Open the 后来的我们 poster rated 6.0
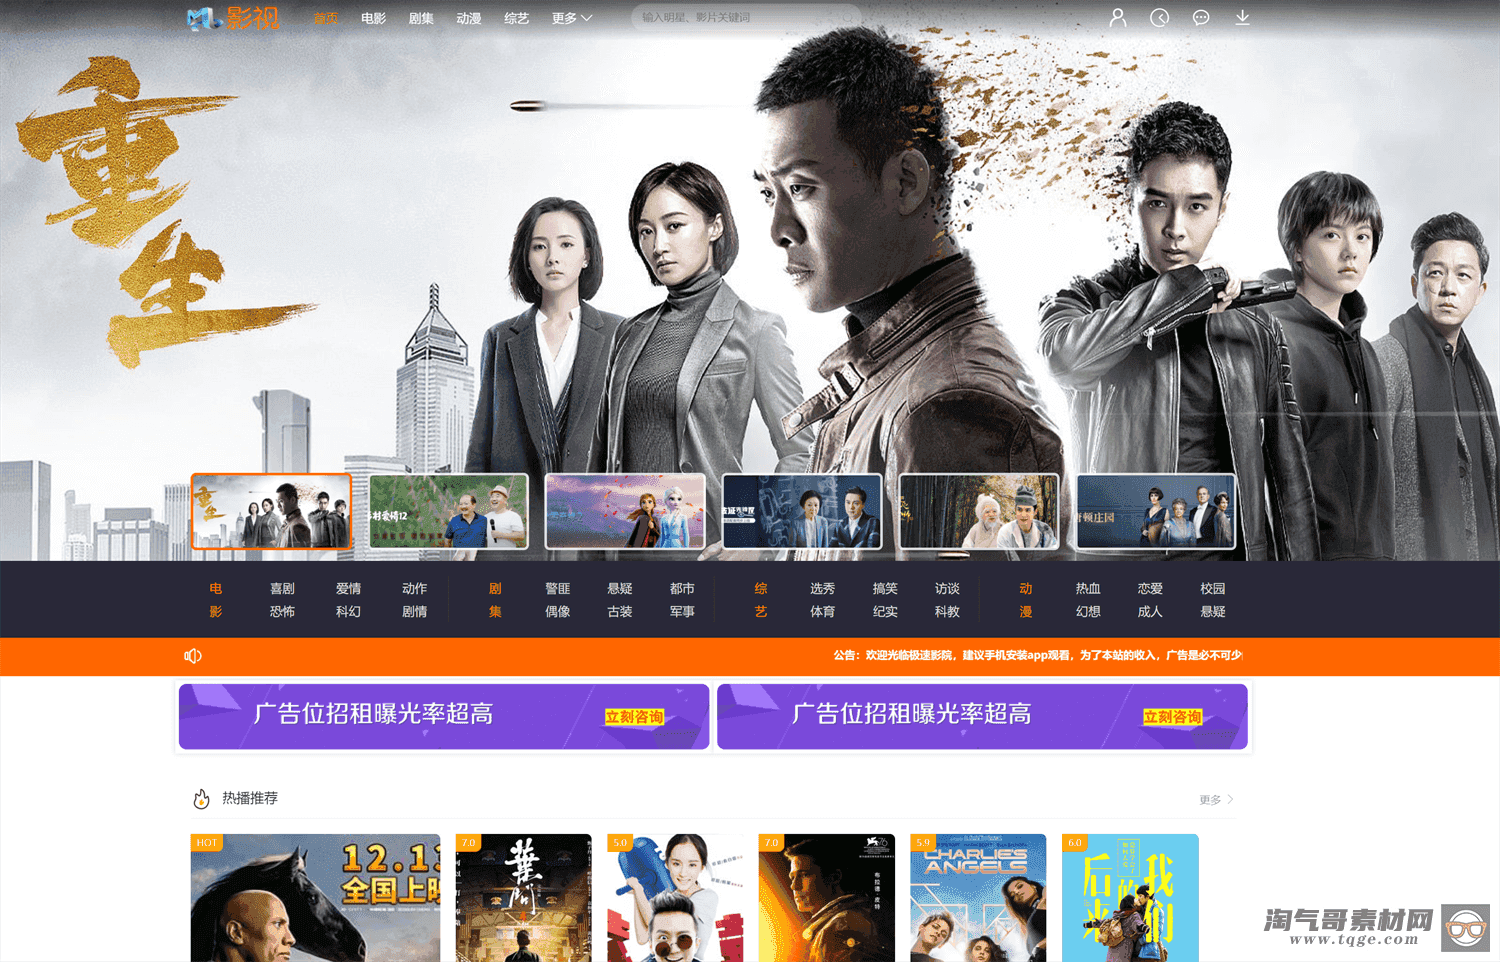Screen dimensions: 1500x962 pos(1130,898)
